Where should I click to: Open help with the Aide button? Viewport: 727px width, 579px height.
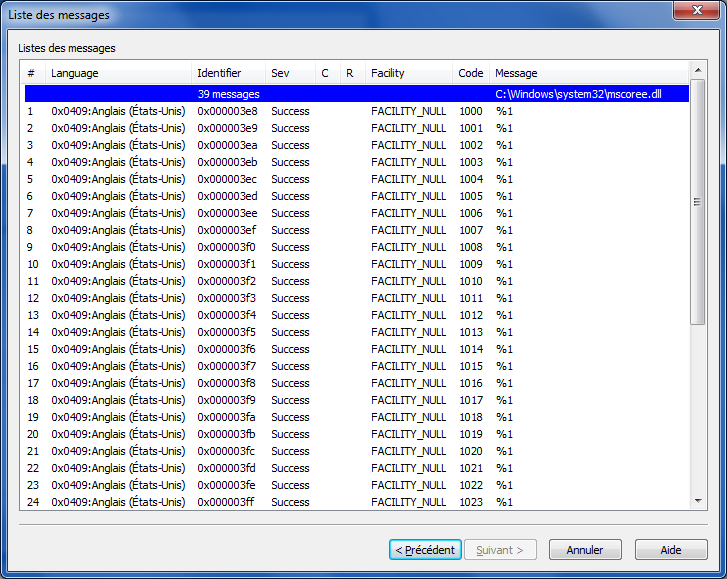point(670,550)
